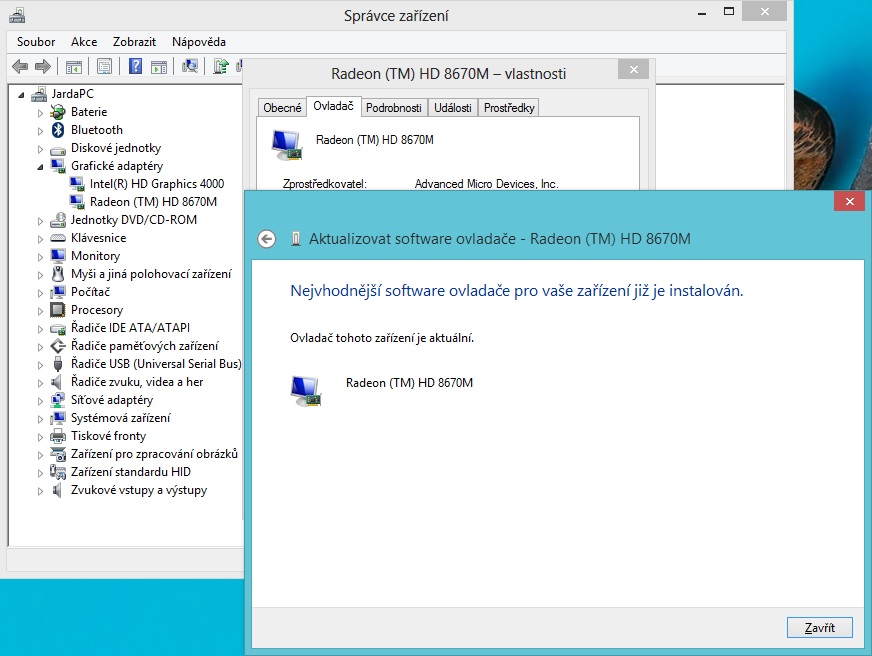Screen dimensions: 872x656
Task: Click the Myši a jiná polohovací zařízení mouse icon
Action: pos(57,274)
